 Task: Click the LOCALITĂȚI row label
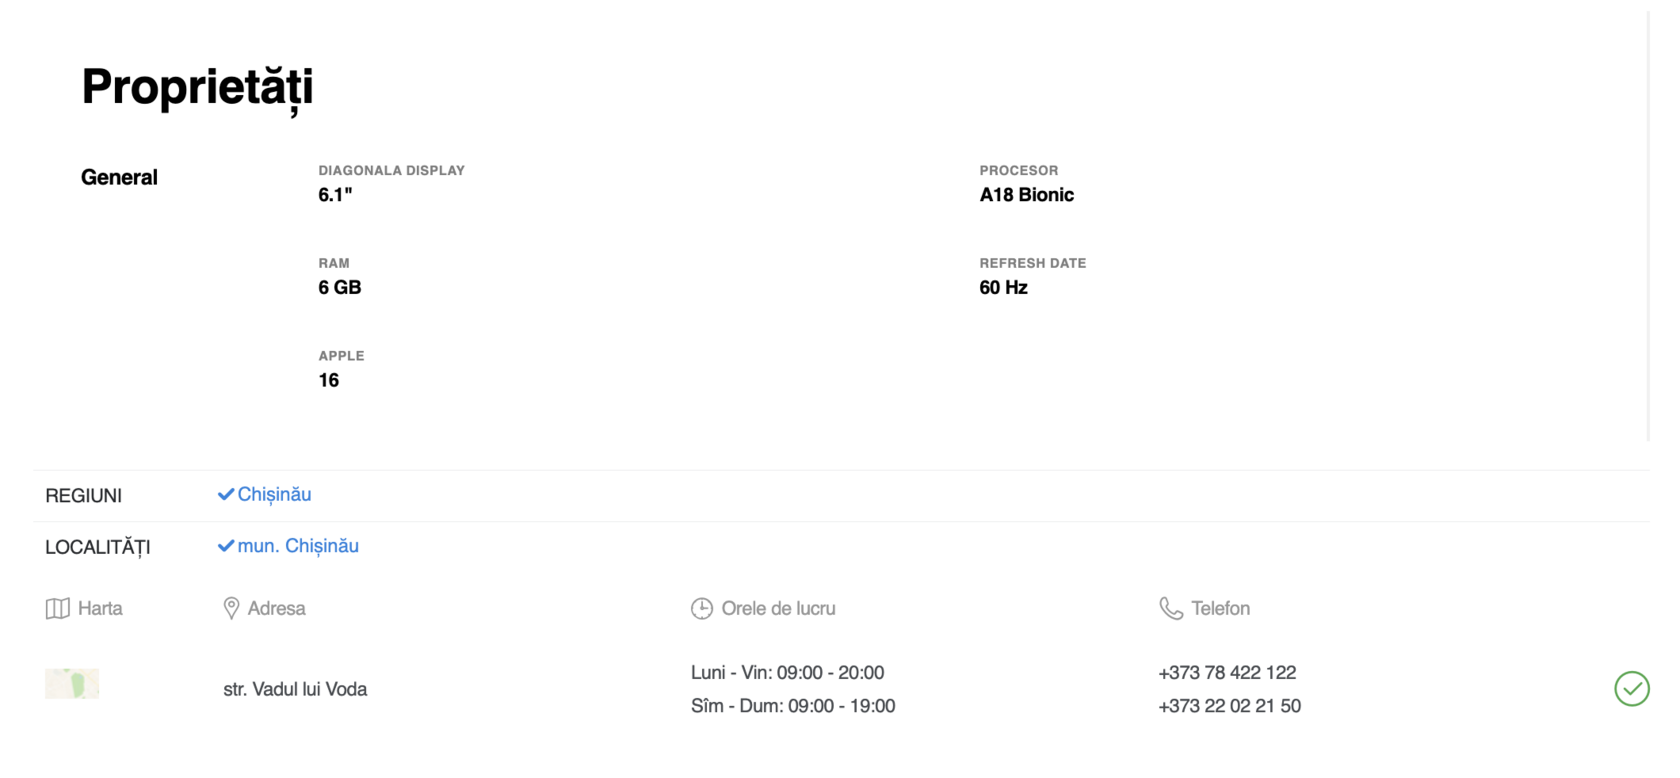click(x=97, y=548)
